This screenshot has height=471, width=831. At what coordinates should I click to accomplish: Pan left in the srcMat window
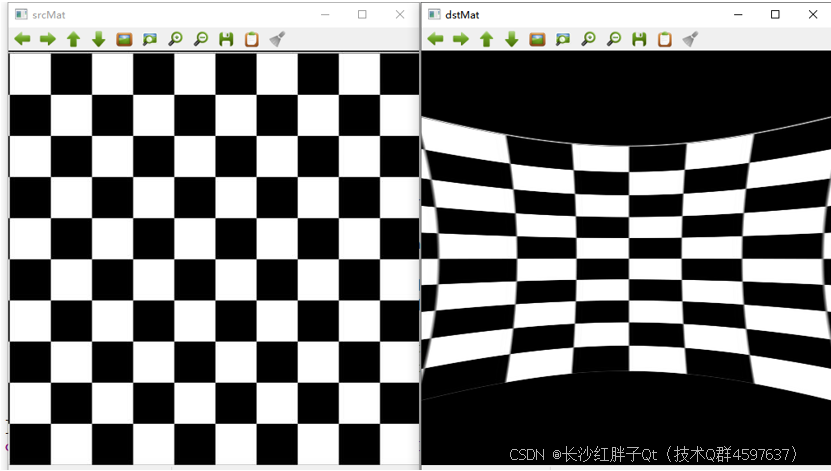tap(22, 39)
